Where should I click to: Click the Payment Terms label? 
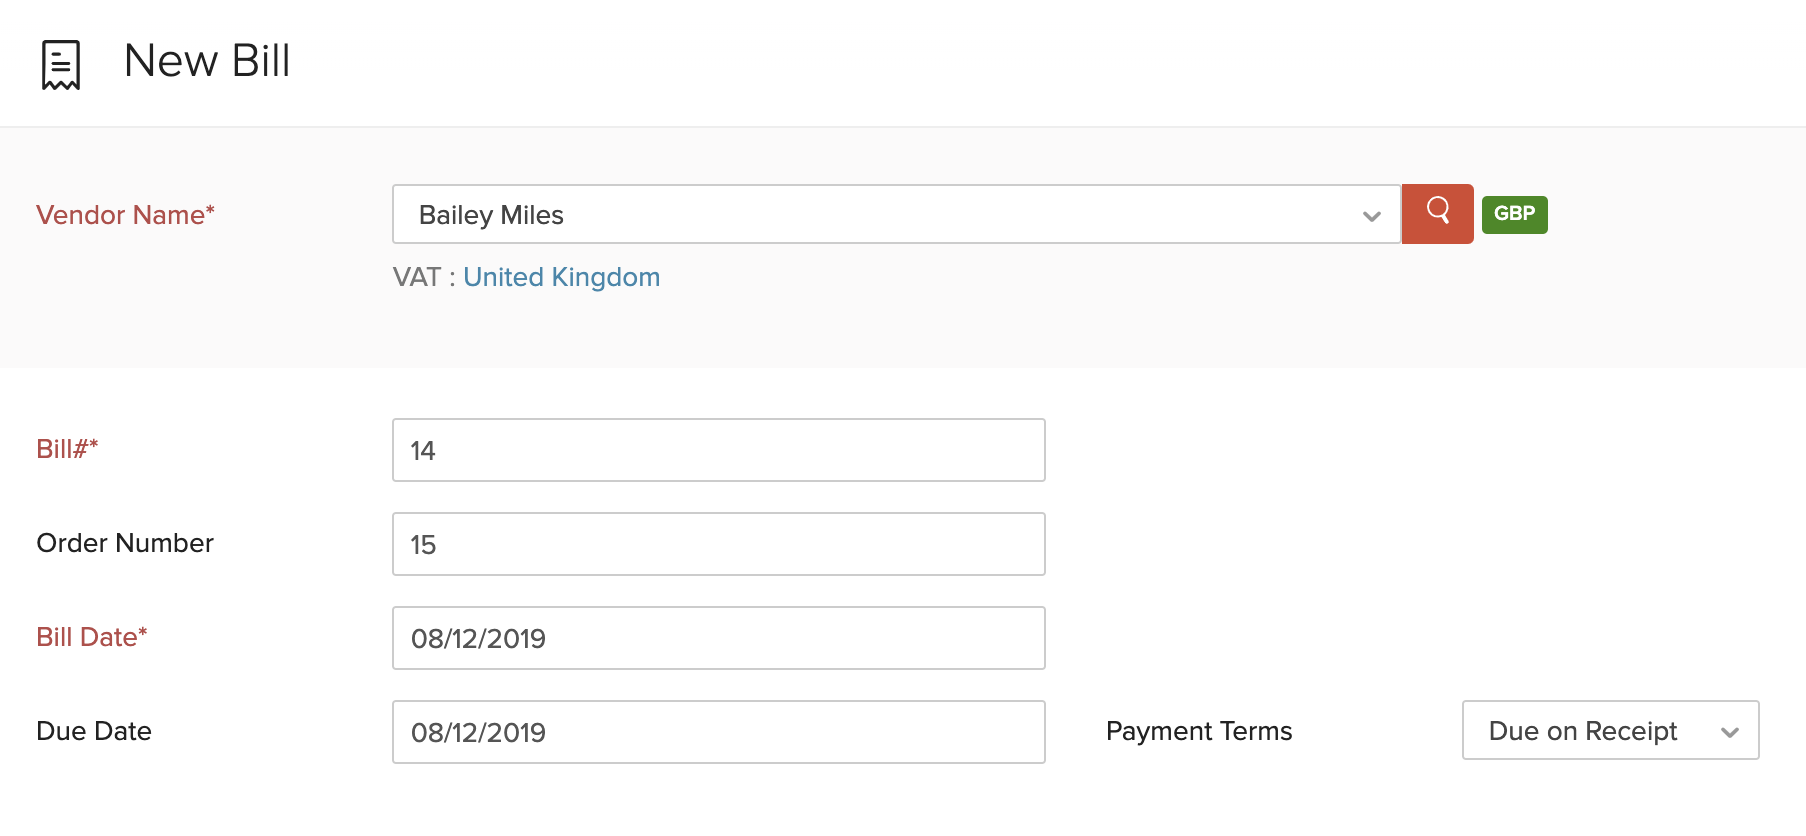[x=1199, y=731]
